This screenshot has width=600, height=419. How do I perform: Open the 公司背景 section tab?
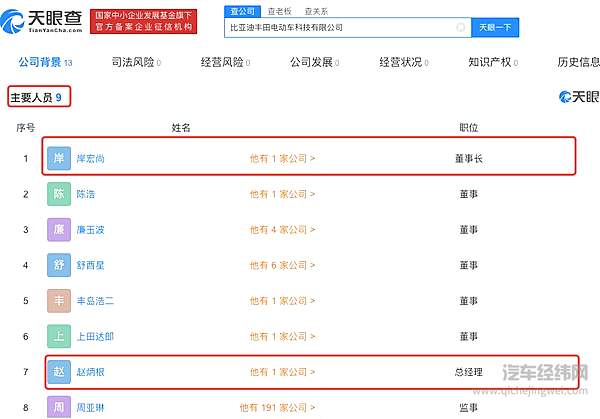pos(45,62)
